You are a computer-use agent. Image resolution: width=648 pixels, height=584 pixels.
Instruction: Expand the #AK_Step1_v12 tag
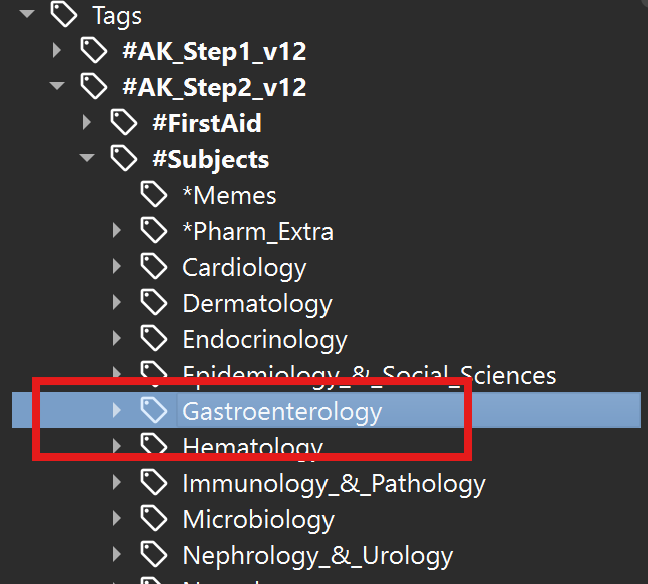click(57, 51)
